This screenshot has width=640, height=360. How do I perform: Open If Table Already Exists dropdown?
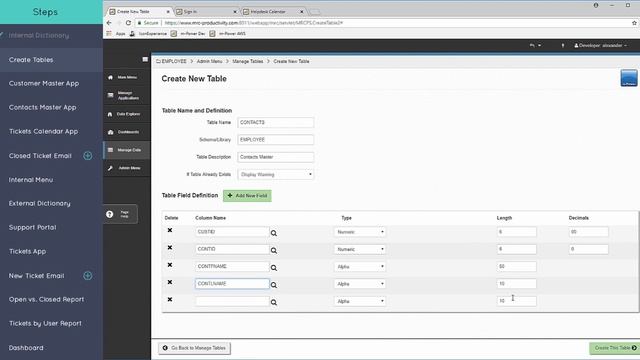point(276,175)
